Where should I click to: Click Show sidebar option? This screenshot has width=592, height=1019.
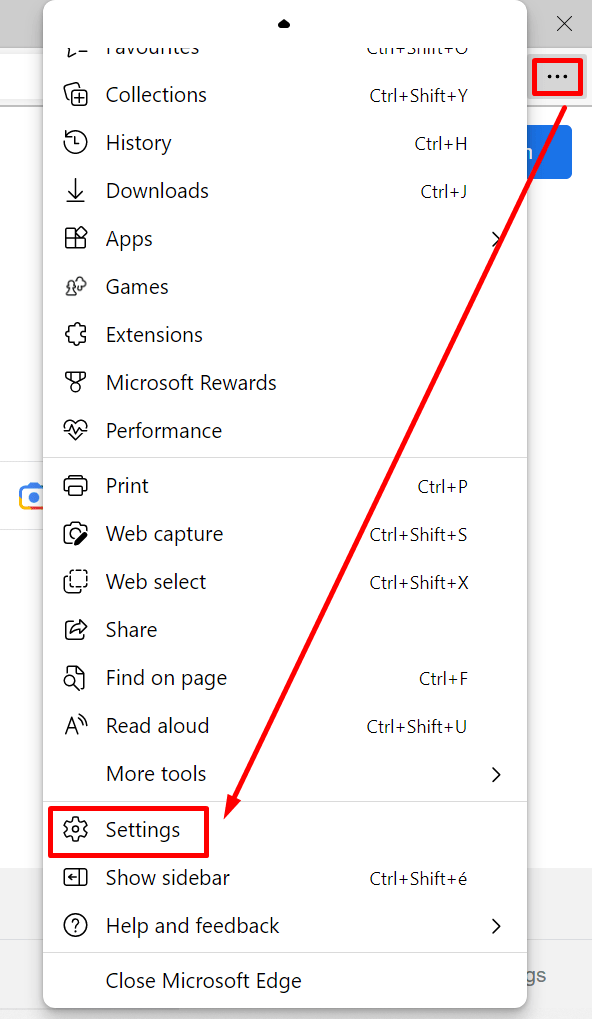[285, 878]
